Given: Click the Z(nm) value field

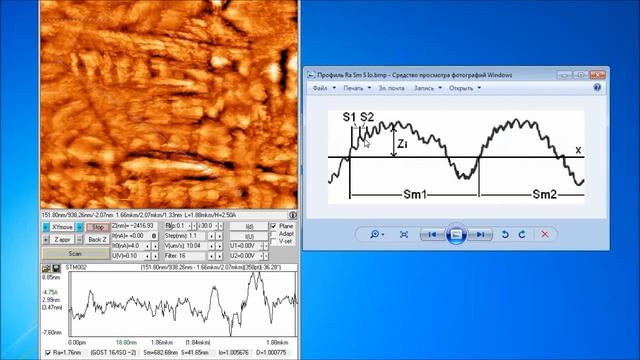Looking at the screenshot, I should click(135, 226).
